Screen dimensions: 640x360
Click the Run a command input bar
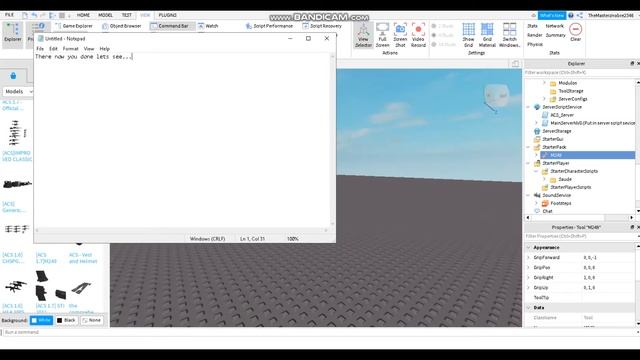click(x=318, y=332)
